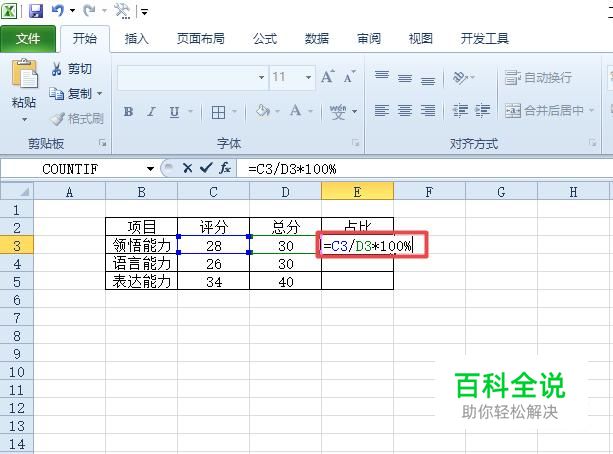
Task: Open customize quick access toolbar dropdown
Action: [x=144, y=12]
